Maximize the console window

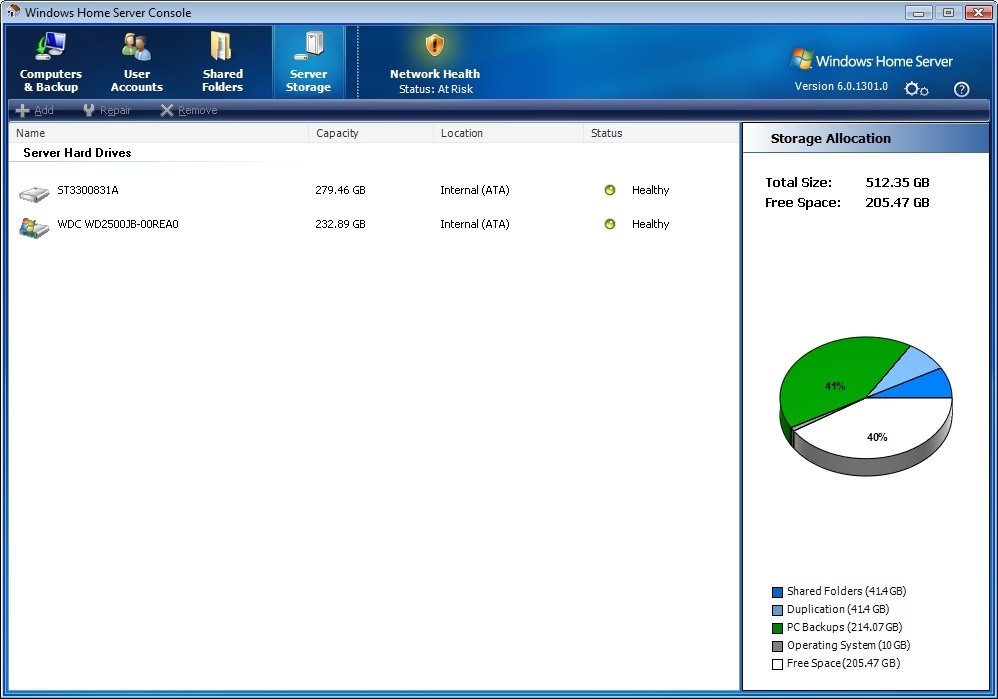click(948, 12)
